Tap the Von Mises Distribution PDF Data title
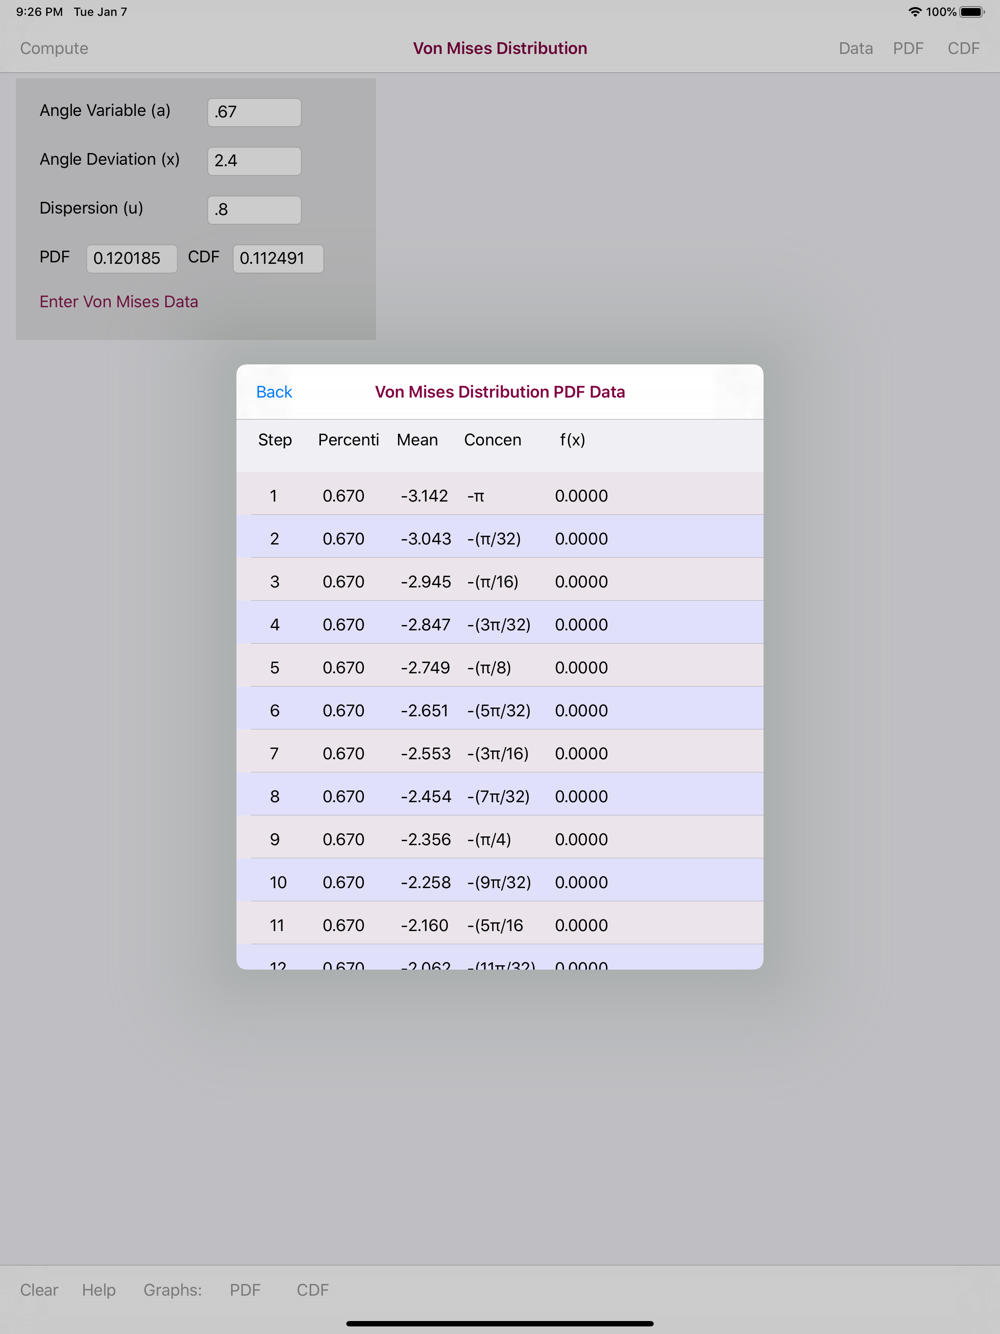 500,392
